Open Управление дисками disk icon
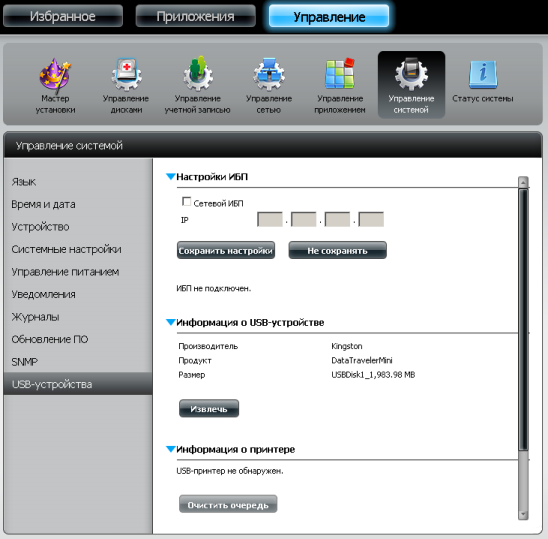The height and width of the screenshot is (539, 548). [126, 74]
